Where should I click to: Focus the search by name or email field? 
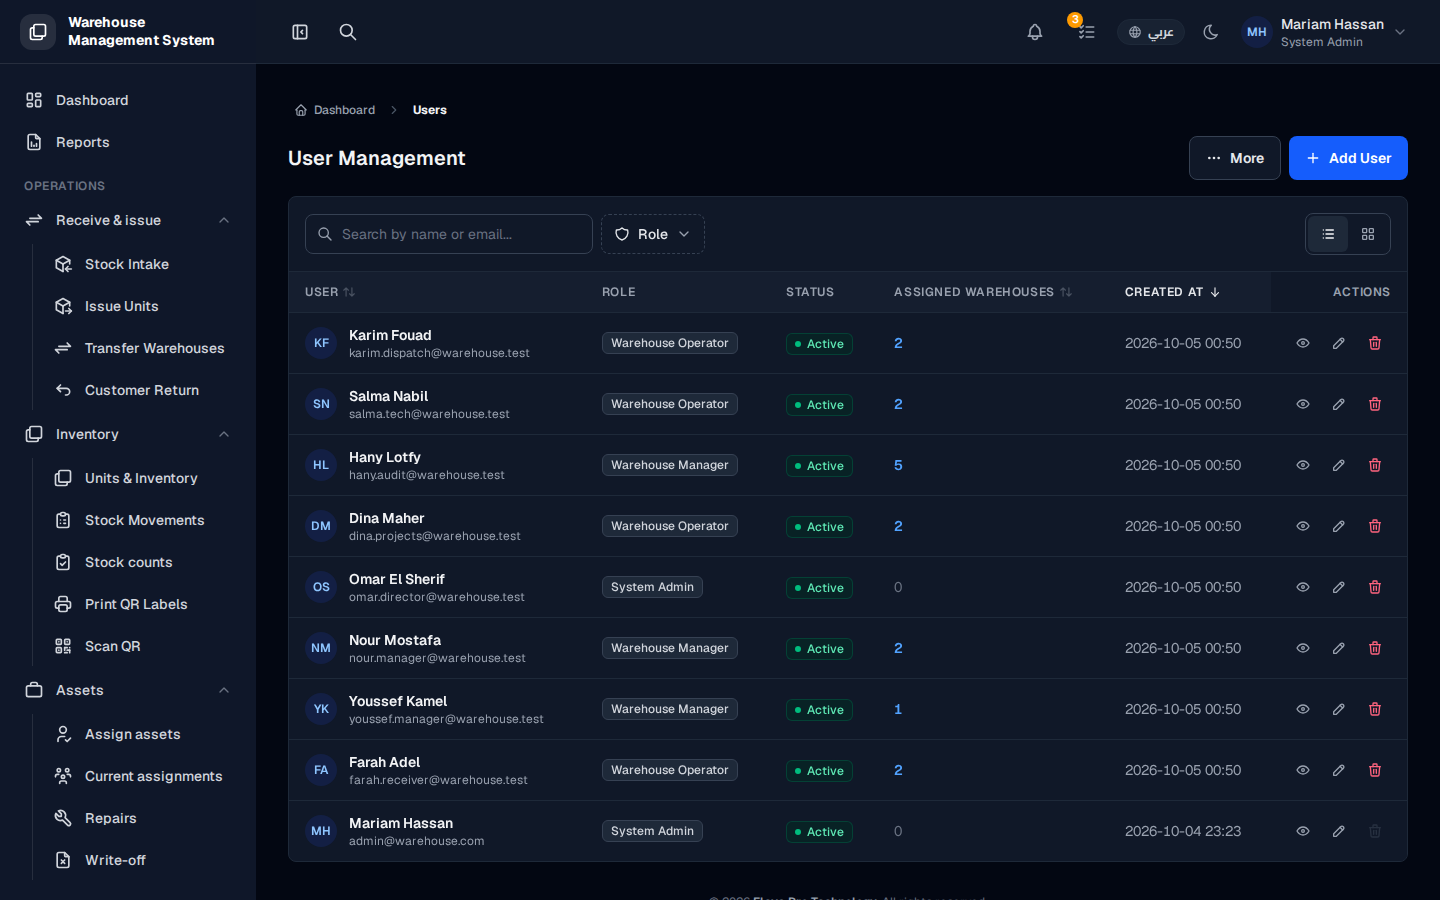(x=449, y=234)
